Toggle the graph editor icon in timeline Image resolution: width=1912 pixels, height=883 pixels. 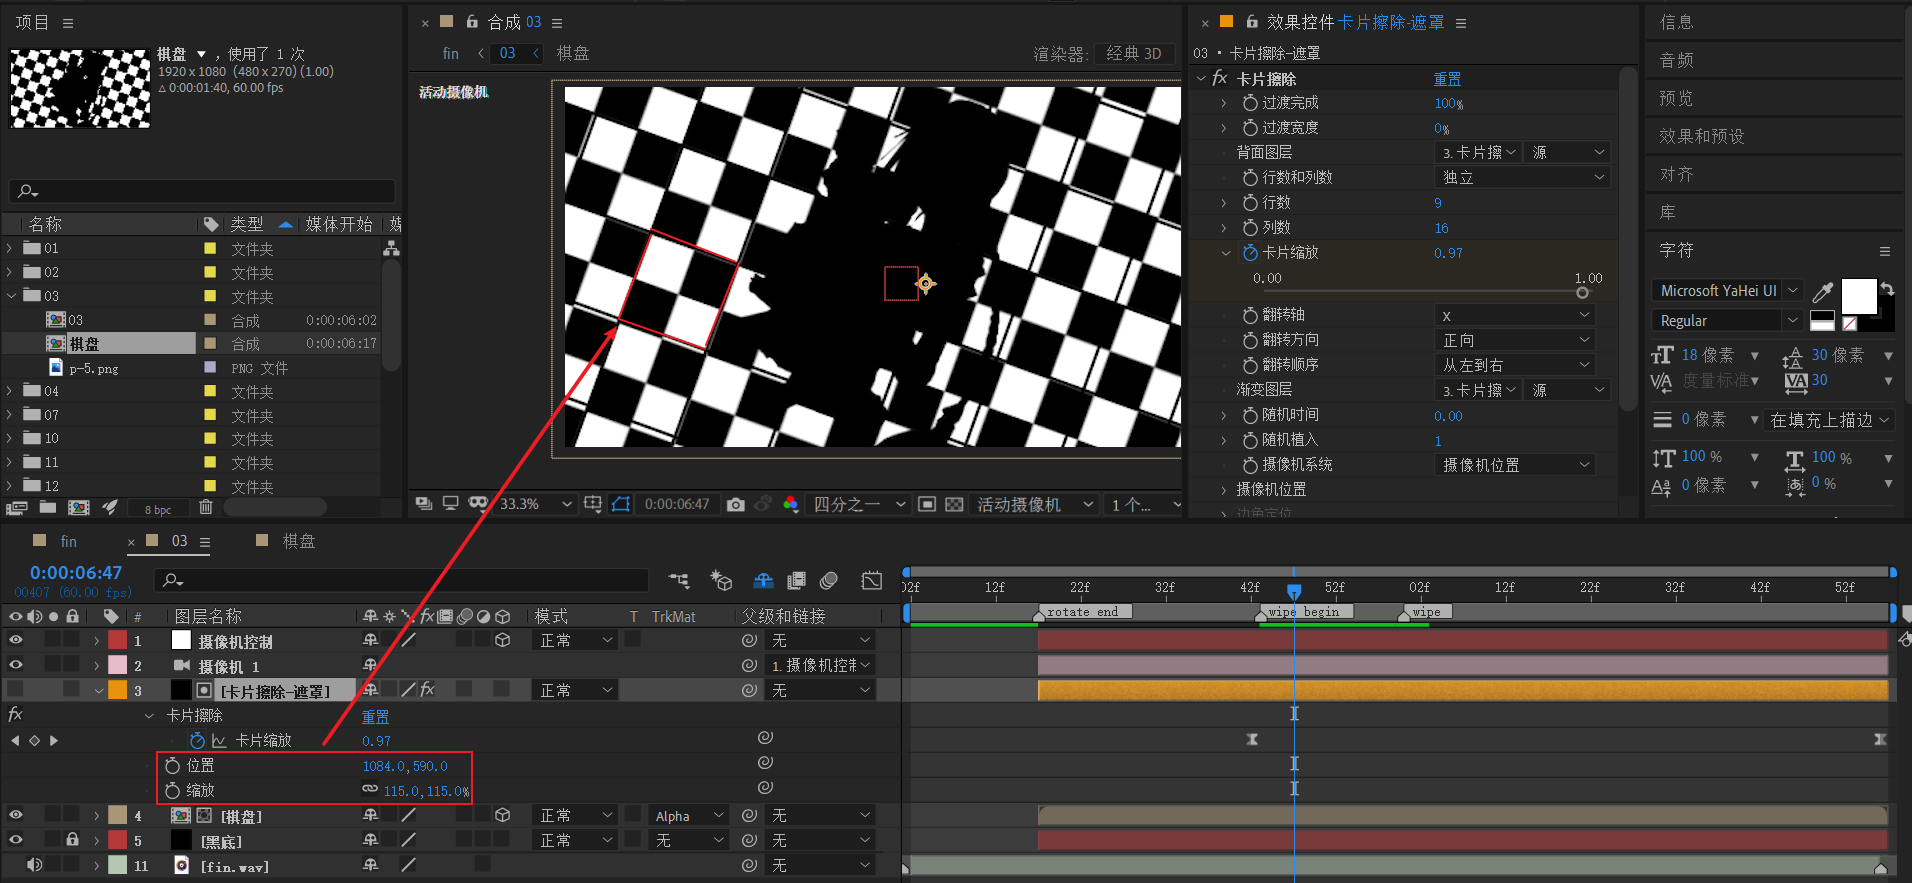[872, 580]
